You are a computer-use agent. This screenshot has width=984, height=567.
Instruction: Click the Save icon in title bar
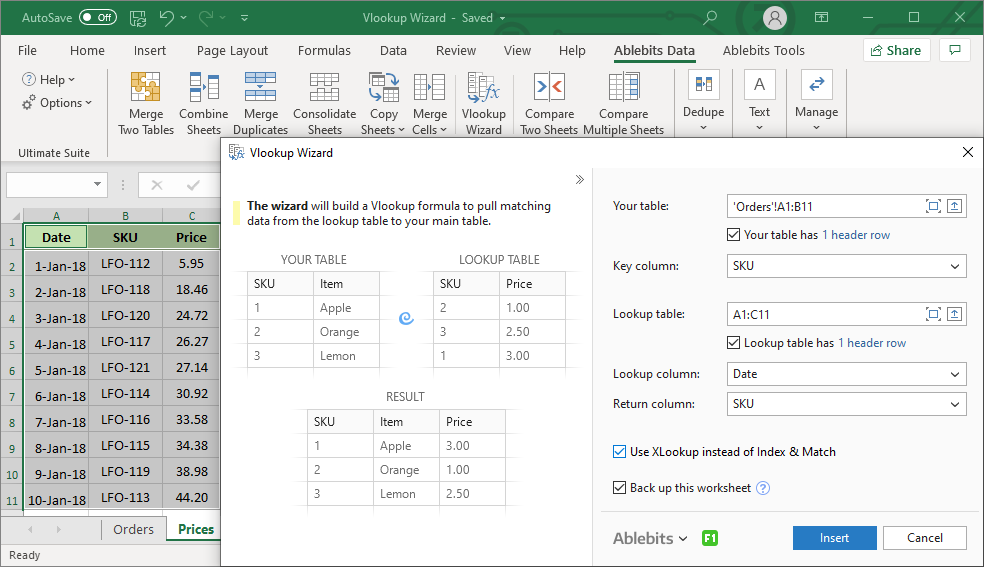pos(138,18)
